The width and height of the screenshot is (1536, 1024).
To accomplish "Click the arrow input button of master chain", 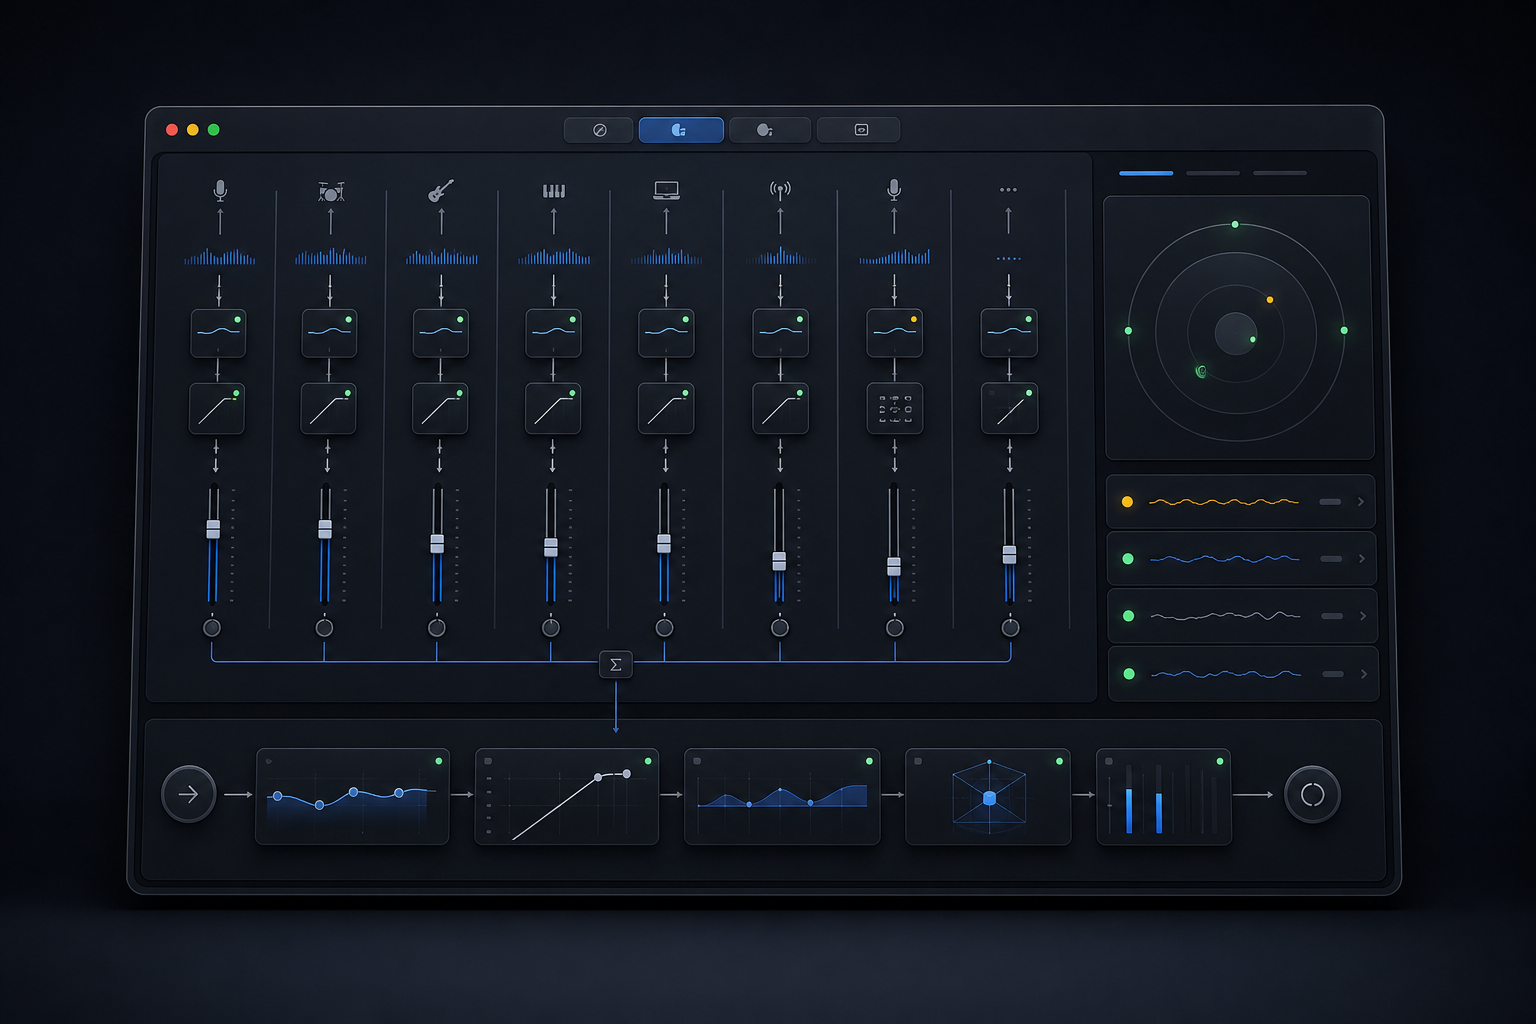I will [x=189, y=794].
